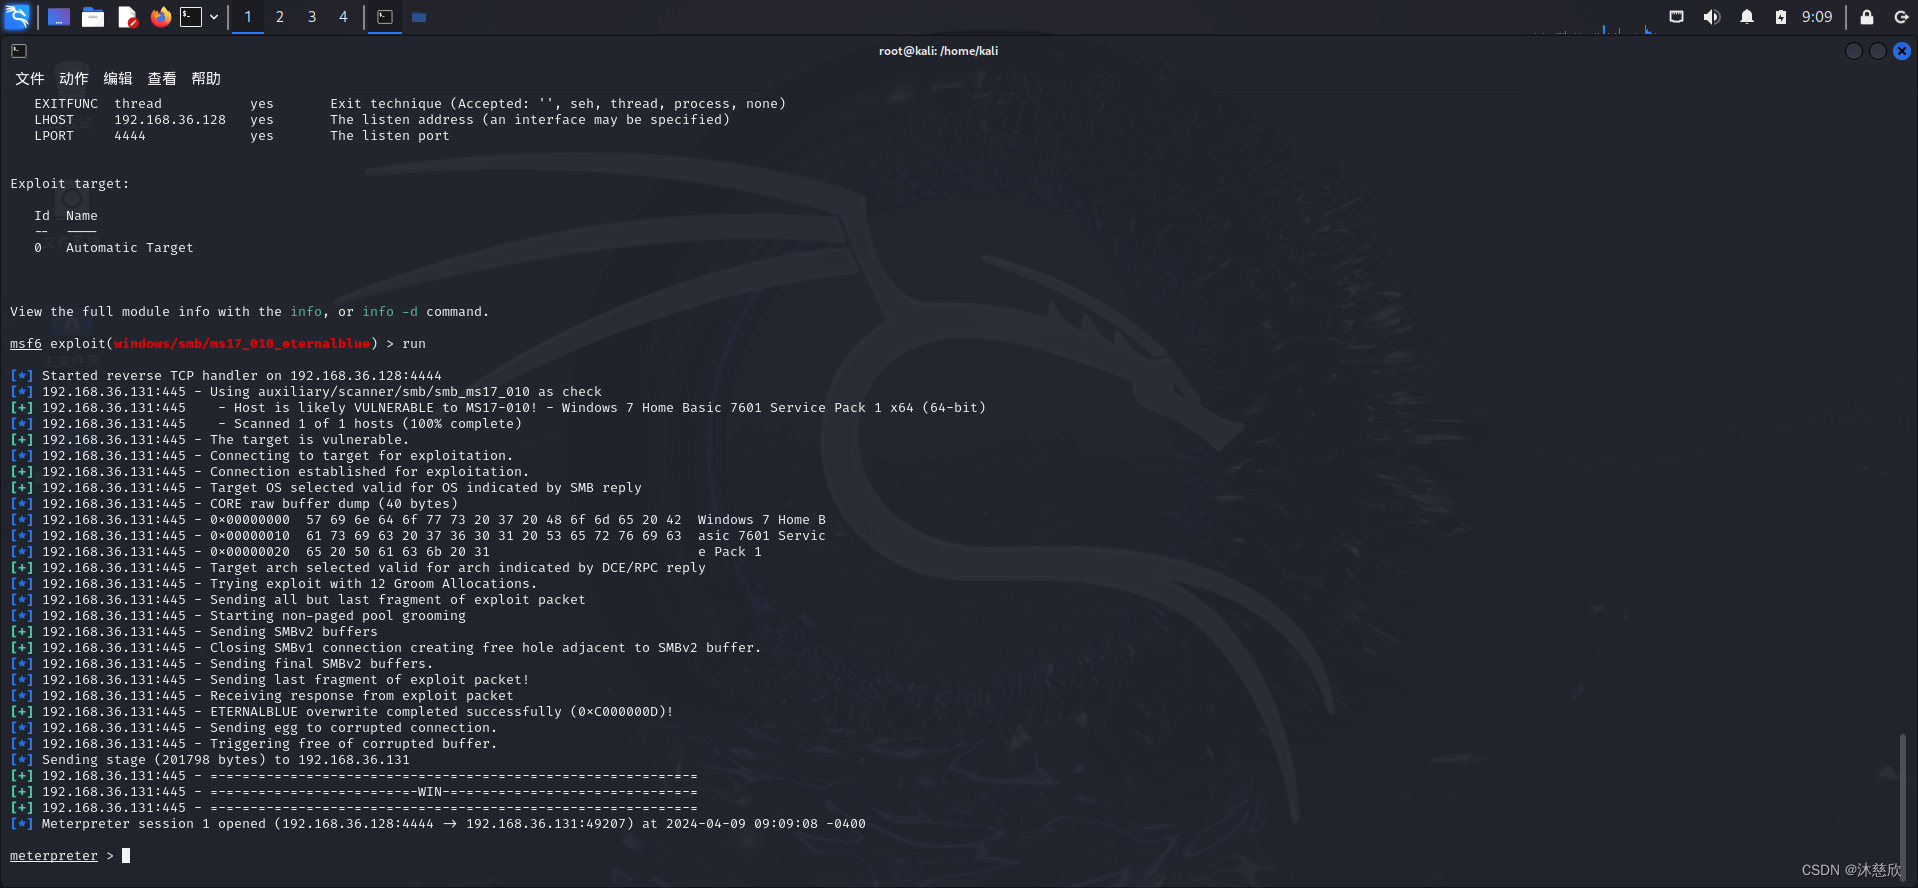
Task: Open the 帮助 menu
Action: pos(205,79)
